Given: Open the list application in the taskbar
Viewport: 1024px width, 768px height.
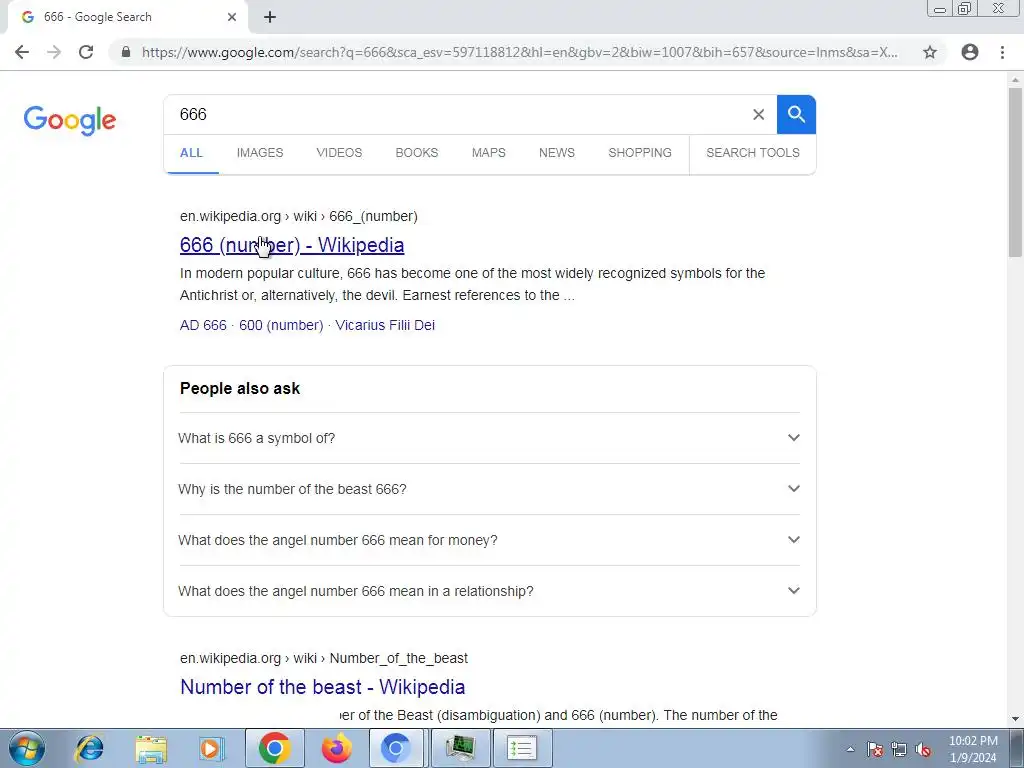Looking at the screenshot, I should 522,748.
